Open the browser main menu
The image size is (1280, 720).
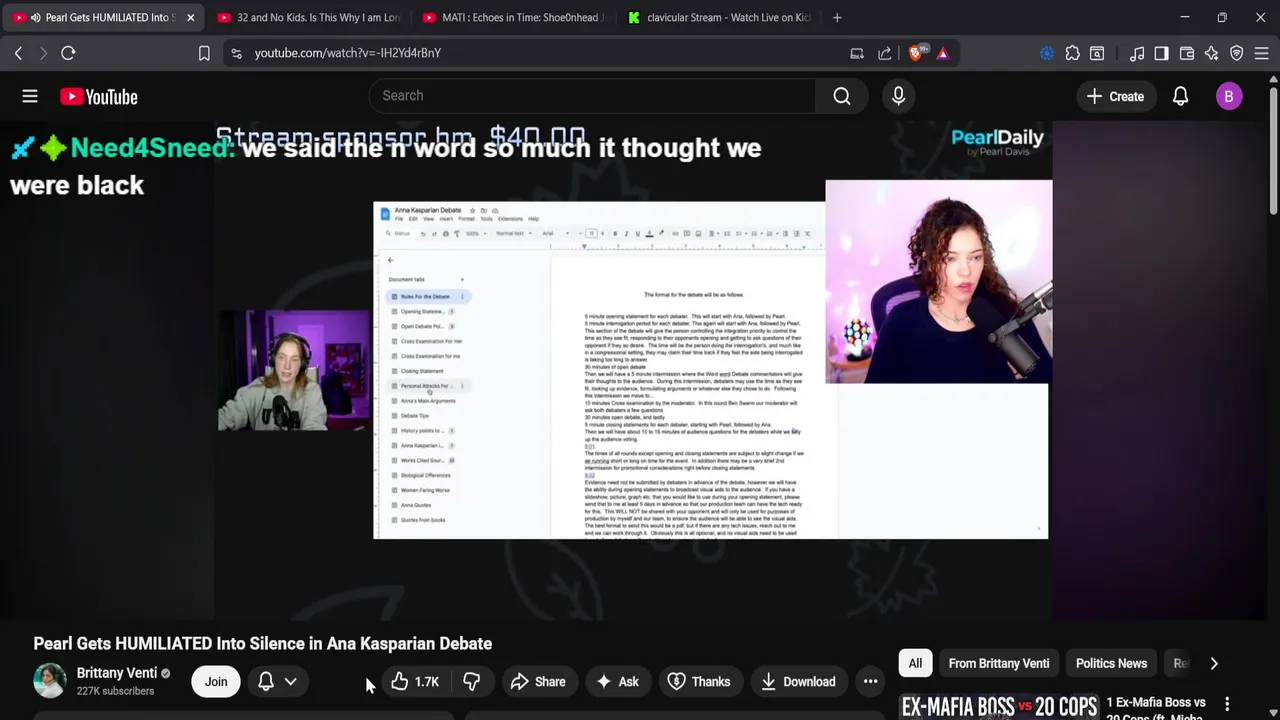click(1262, 53)
